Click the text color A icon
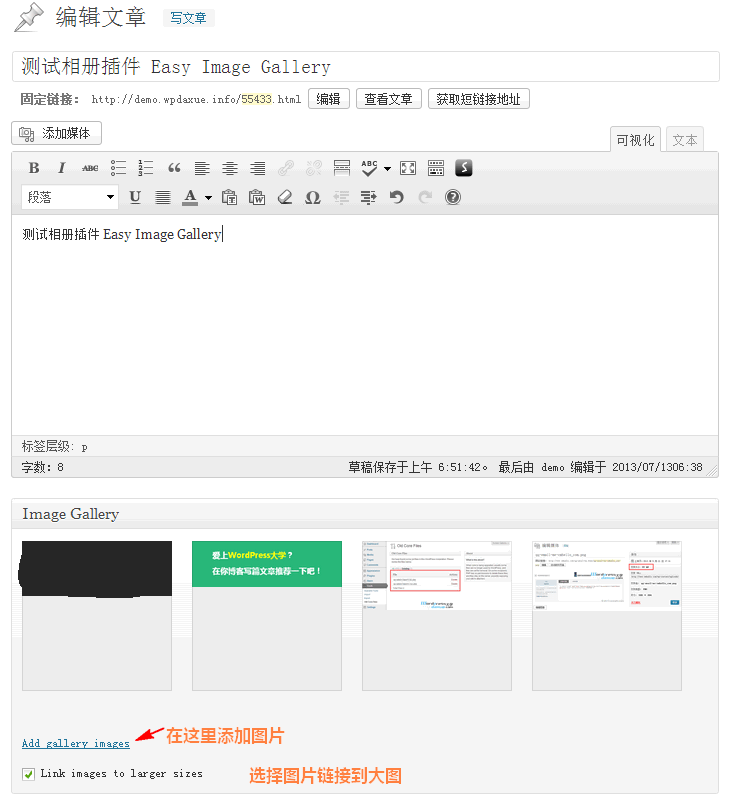Image resolution: width=734 pixels, height=806 pixels. click(190, 197)
